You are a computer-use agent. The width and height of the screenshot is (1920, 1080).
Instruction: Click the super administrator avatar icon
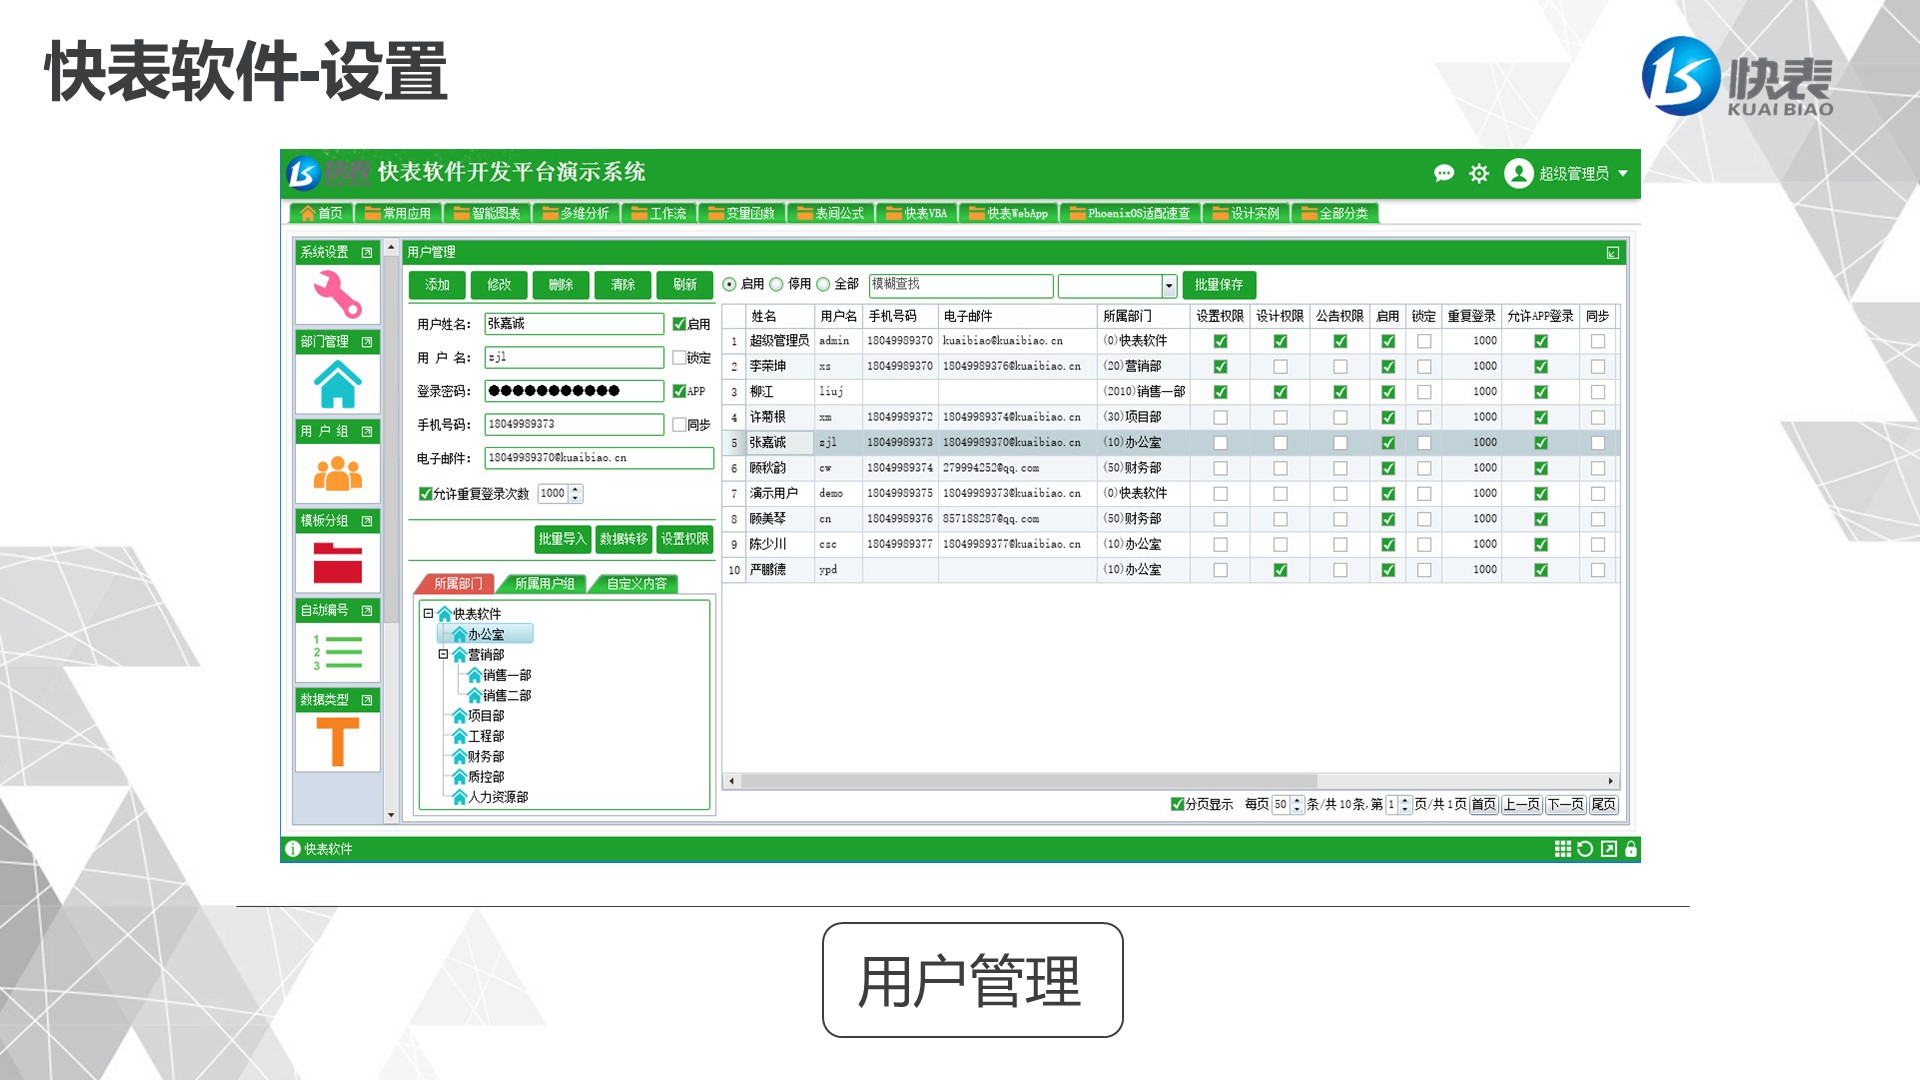pyautogui.click(x=1518, y=173)
